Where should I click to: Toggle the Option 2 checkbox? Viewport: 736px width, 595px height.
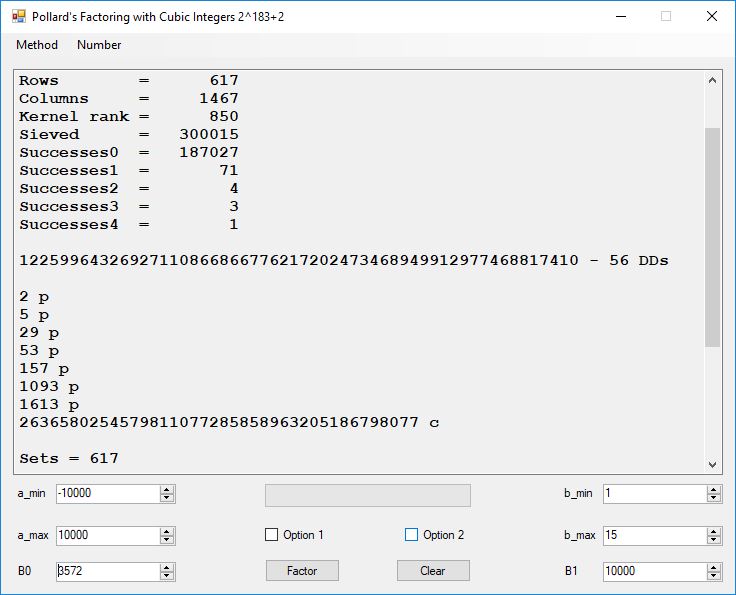pyautogui.click(x=411, y=535)
